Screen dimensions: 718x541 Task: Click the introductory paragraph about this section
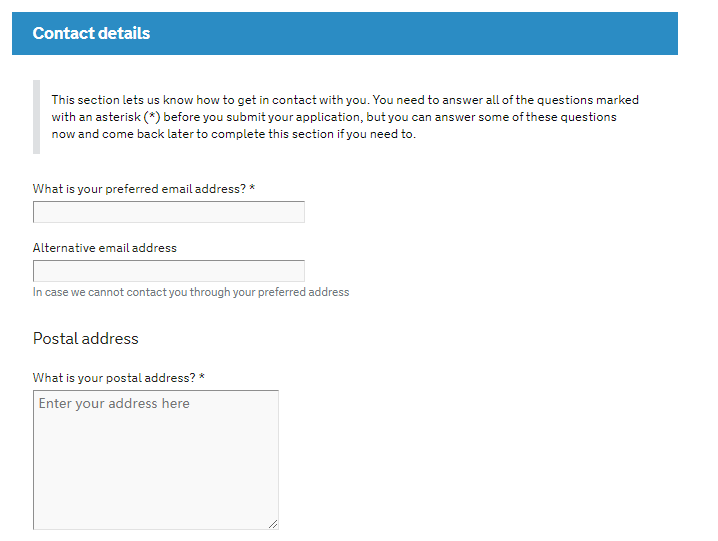tap(345, 117)
